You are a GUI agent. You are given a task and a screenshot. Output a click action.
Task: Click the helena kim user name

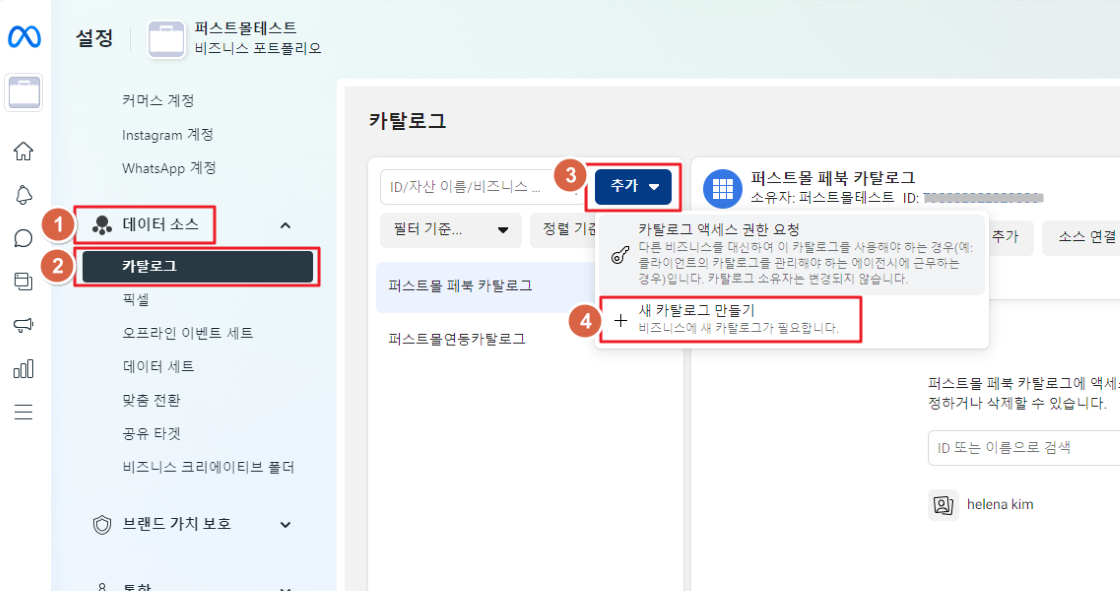pos(1000,505)
